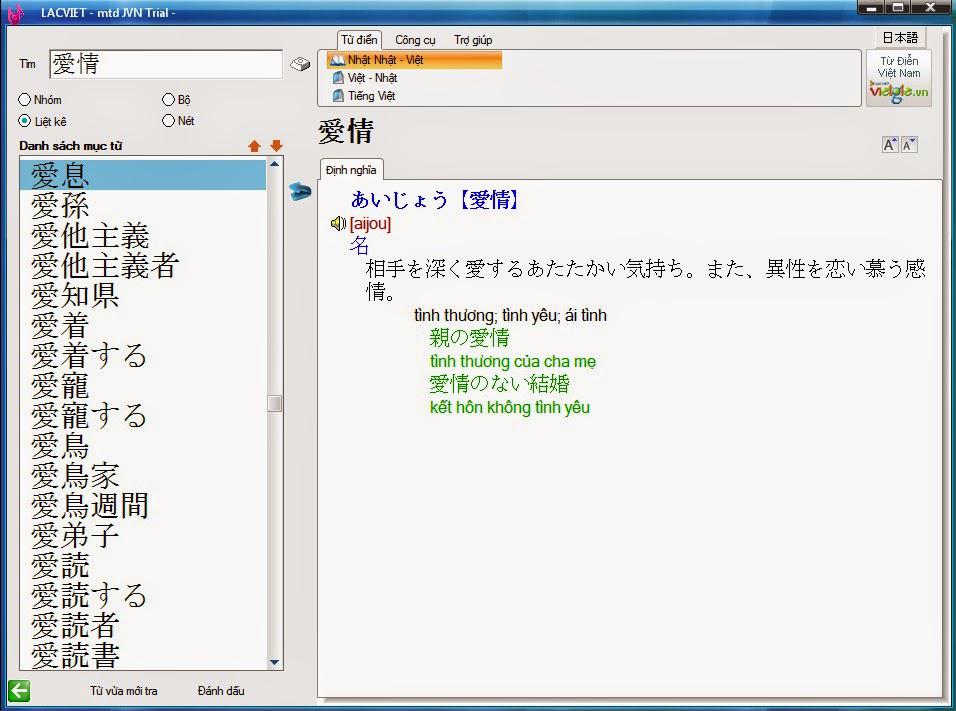Image resolution: width=956 pixels, height=711 pixels.
Task: Click the LACVIET app icon in title bar
Action: pos(16,12)
